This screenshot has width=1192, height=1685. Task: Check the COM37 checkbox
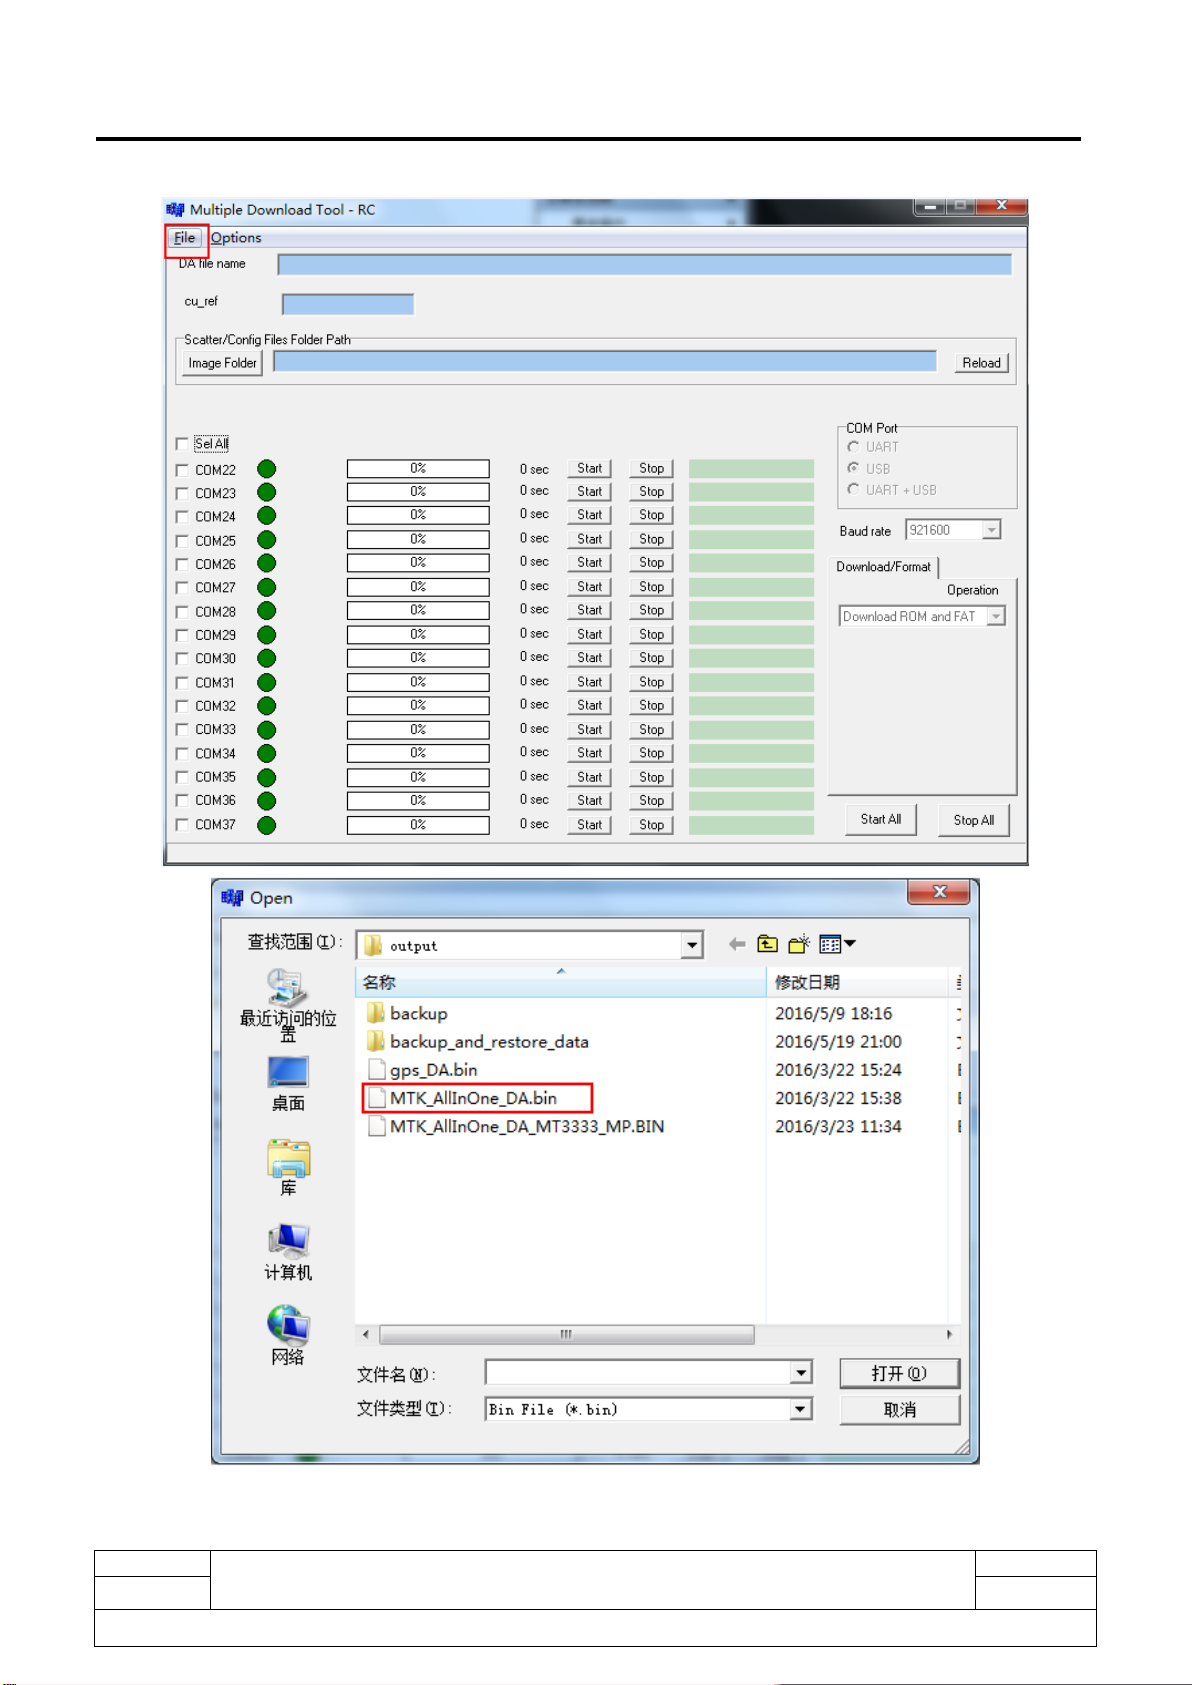182,824
